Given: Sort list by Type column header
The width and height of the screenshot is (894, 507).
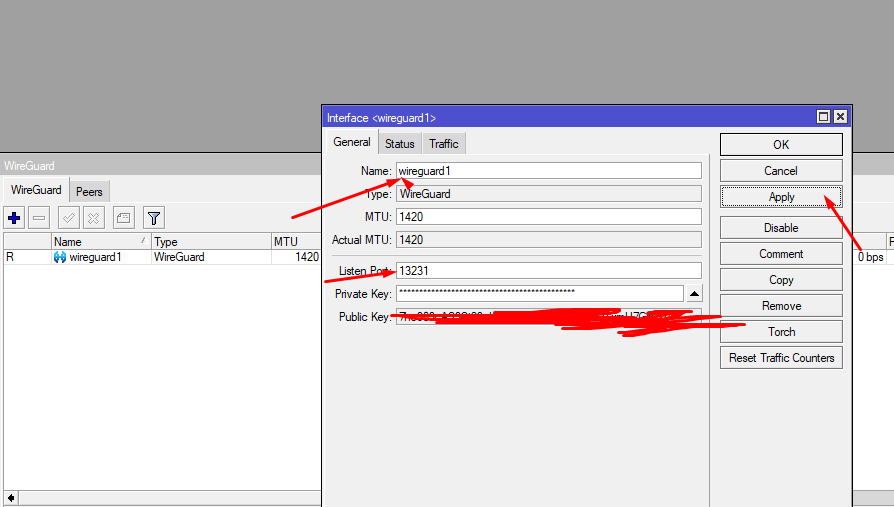Looking at the screenshot, I should point(211,241).
